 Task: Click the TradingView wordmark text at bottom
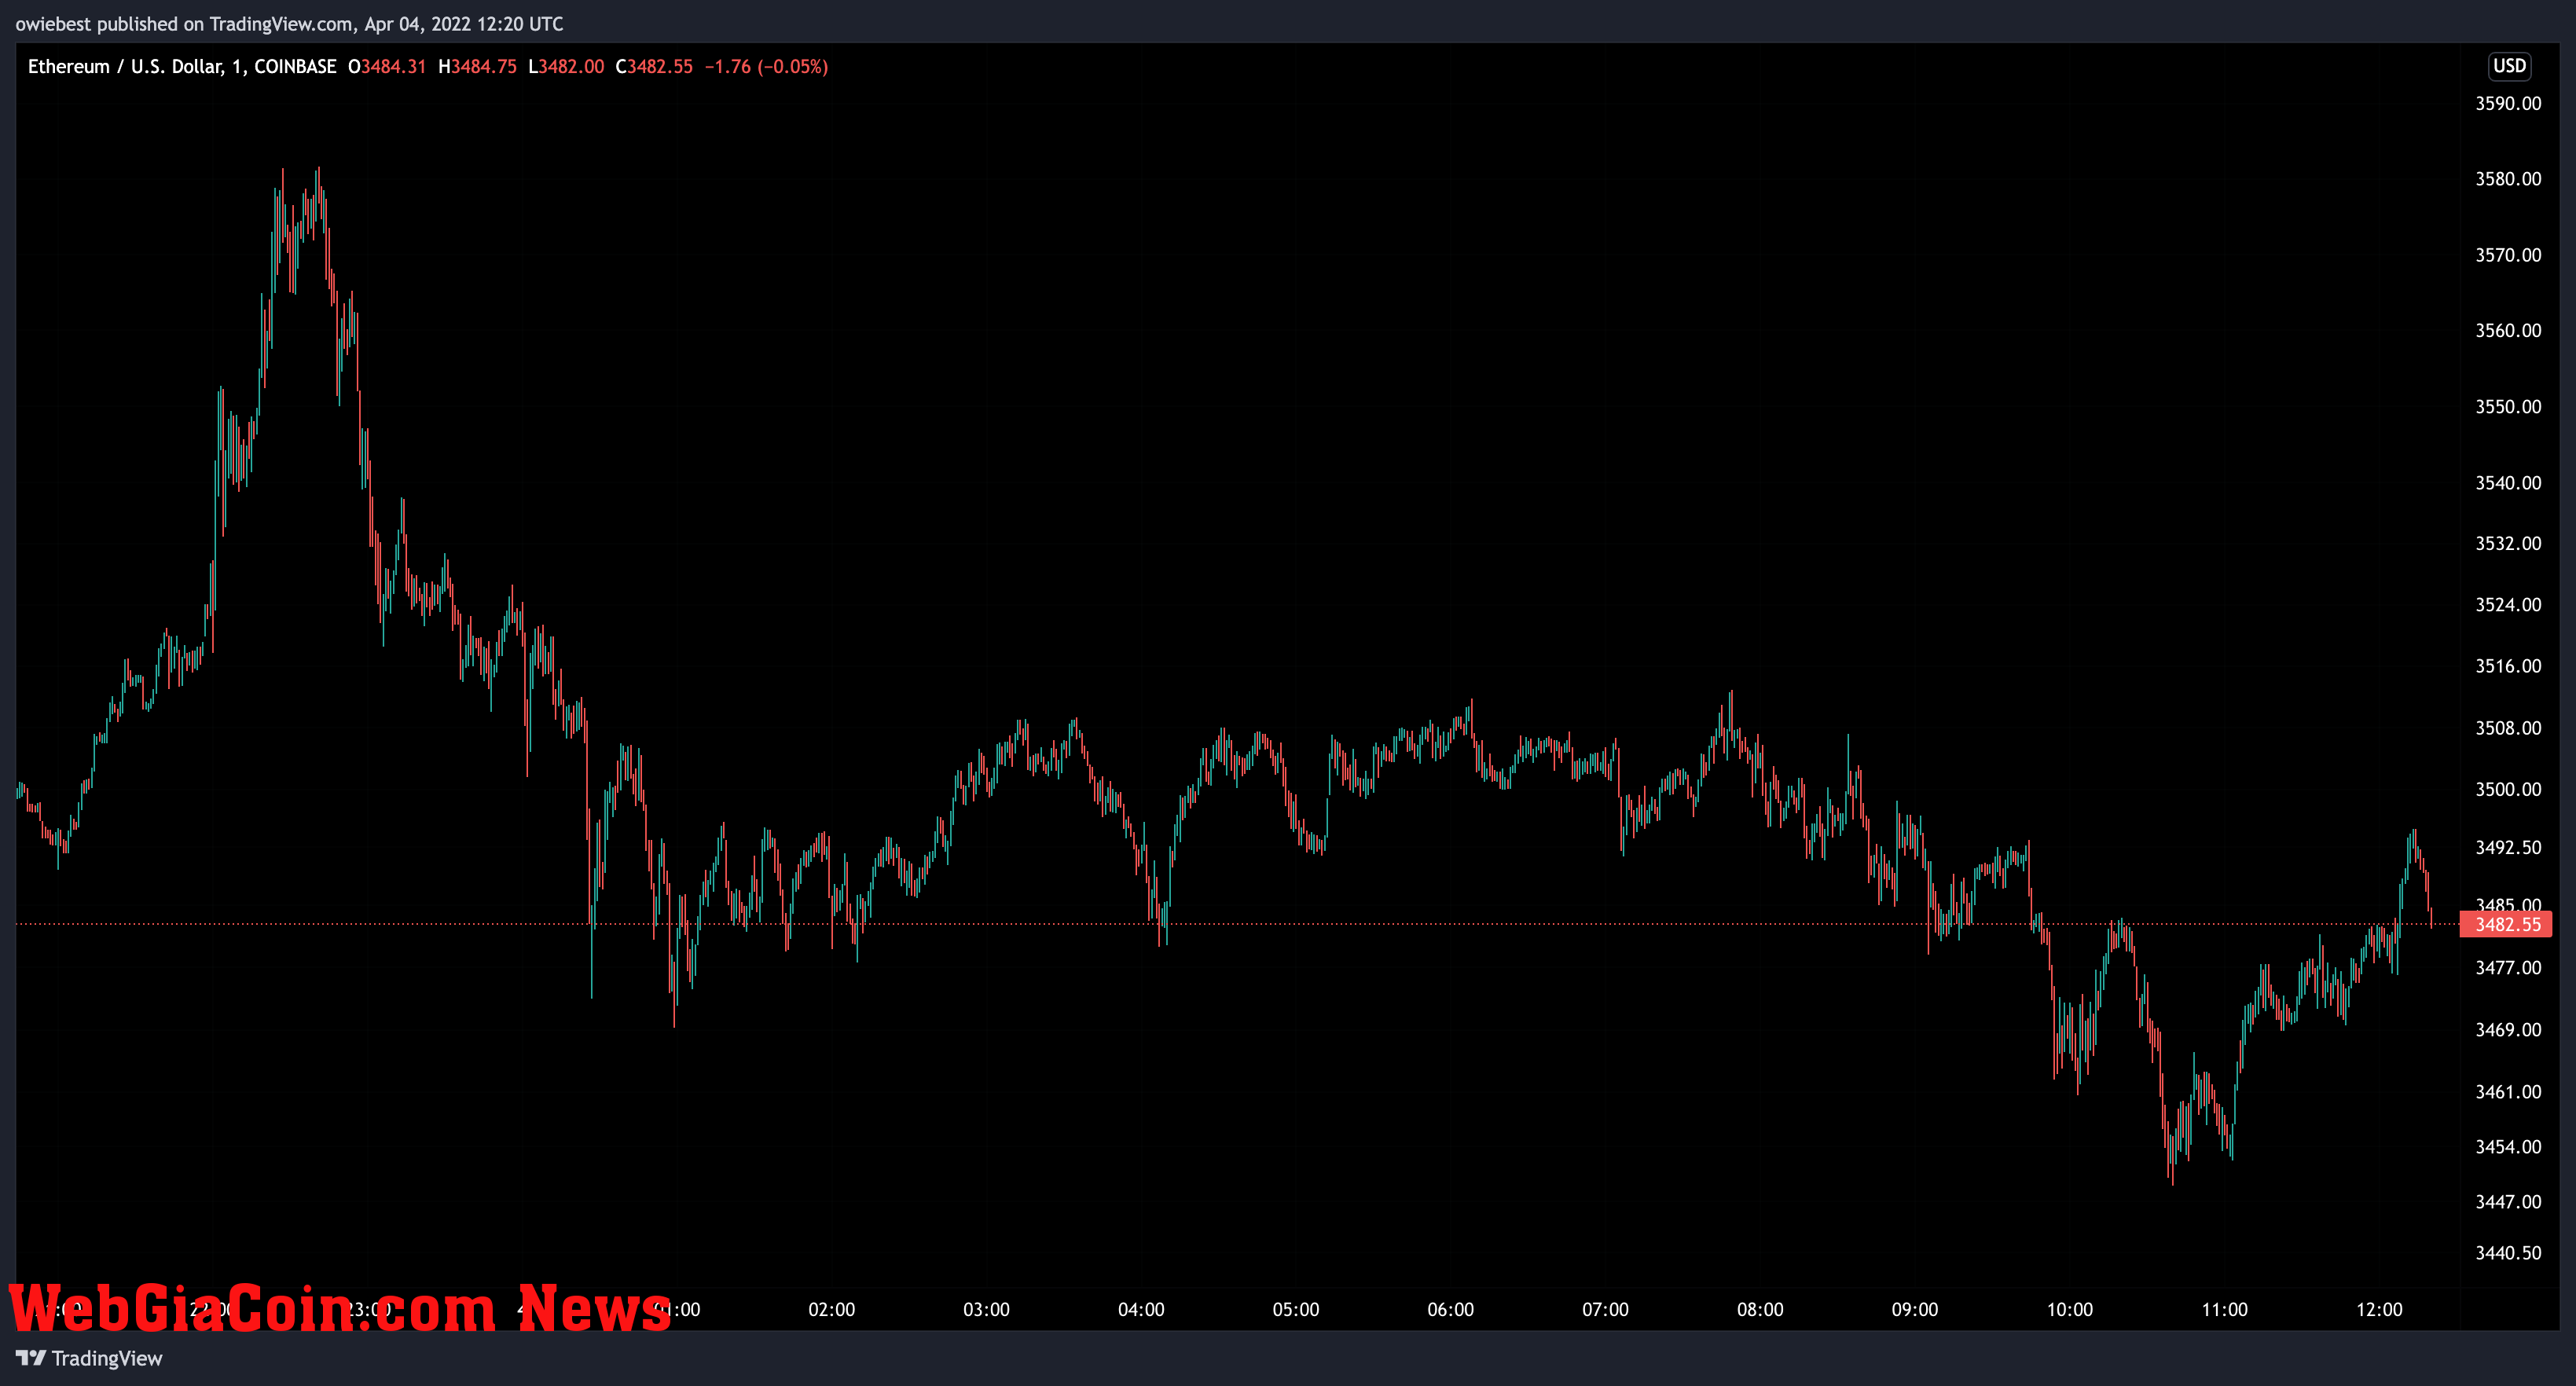tap(107, 1358)
